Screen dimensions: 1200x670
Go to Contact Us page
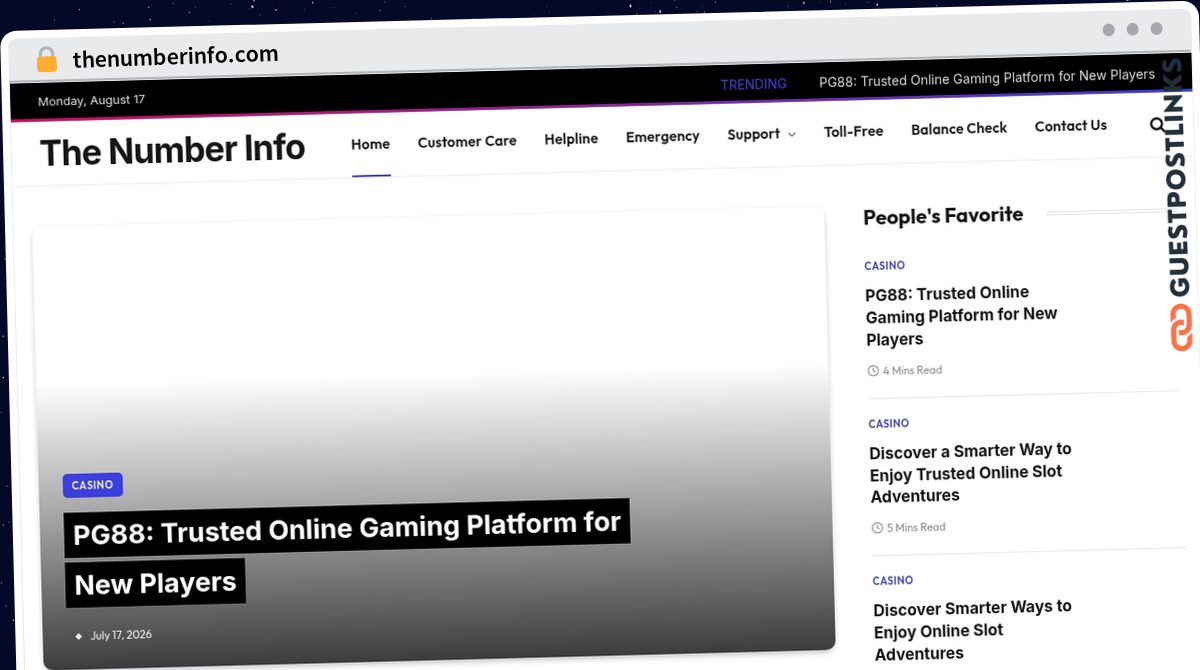tap(1070, 126)
